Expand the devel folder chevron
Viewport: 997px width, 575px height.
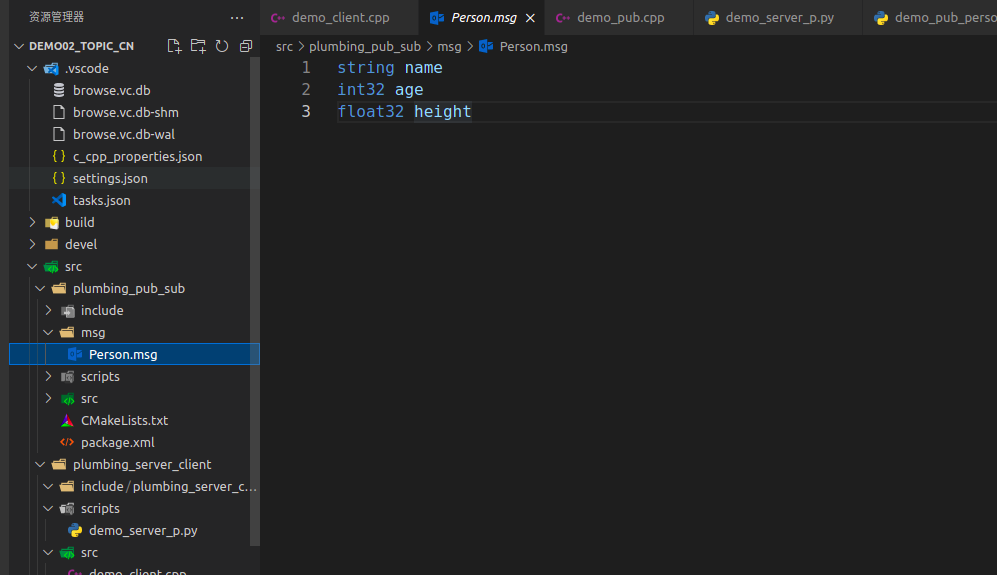[x=32, y=244]
